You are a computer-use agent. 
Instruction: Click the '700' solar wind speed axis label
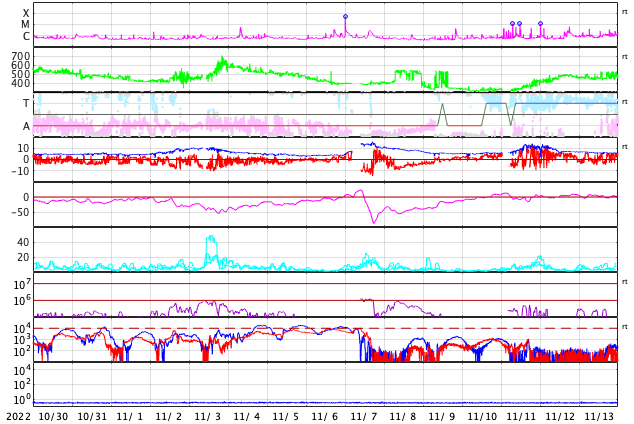[x=21, y=56]
